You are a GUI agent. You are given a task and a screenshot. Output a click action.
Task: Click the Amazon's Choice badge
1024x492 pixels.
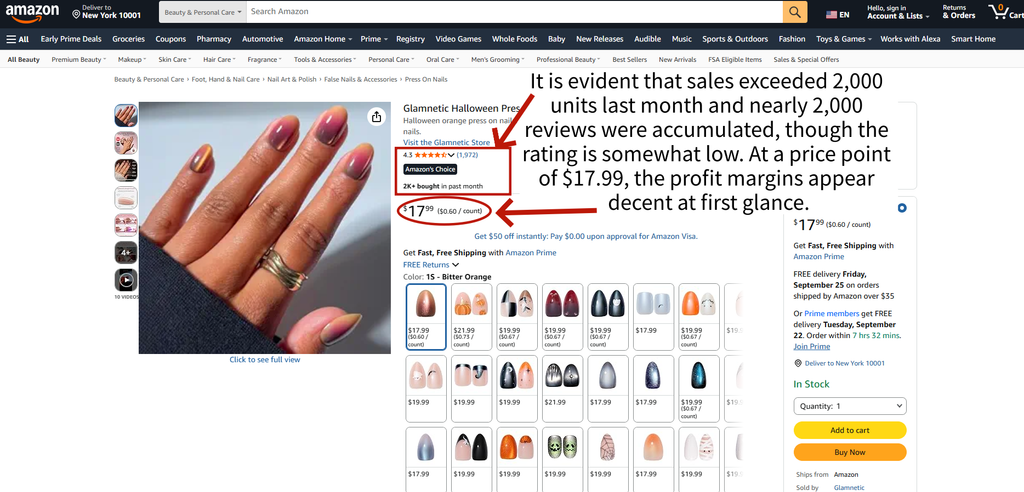pos(430,170)
